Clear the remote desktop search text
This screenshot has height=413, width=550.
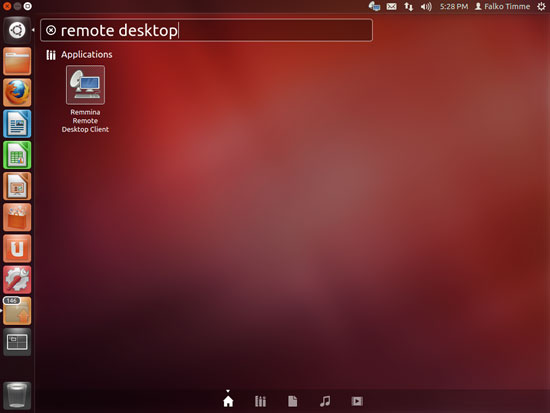click(51, 30)
